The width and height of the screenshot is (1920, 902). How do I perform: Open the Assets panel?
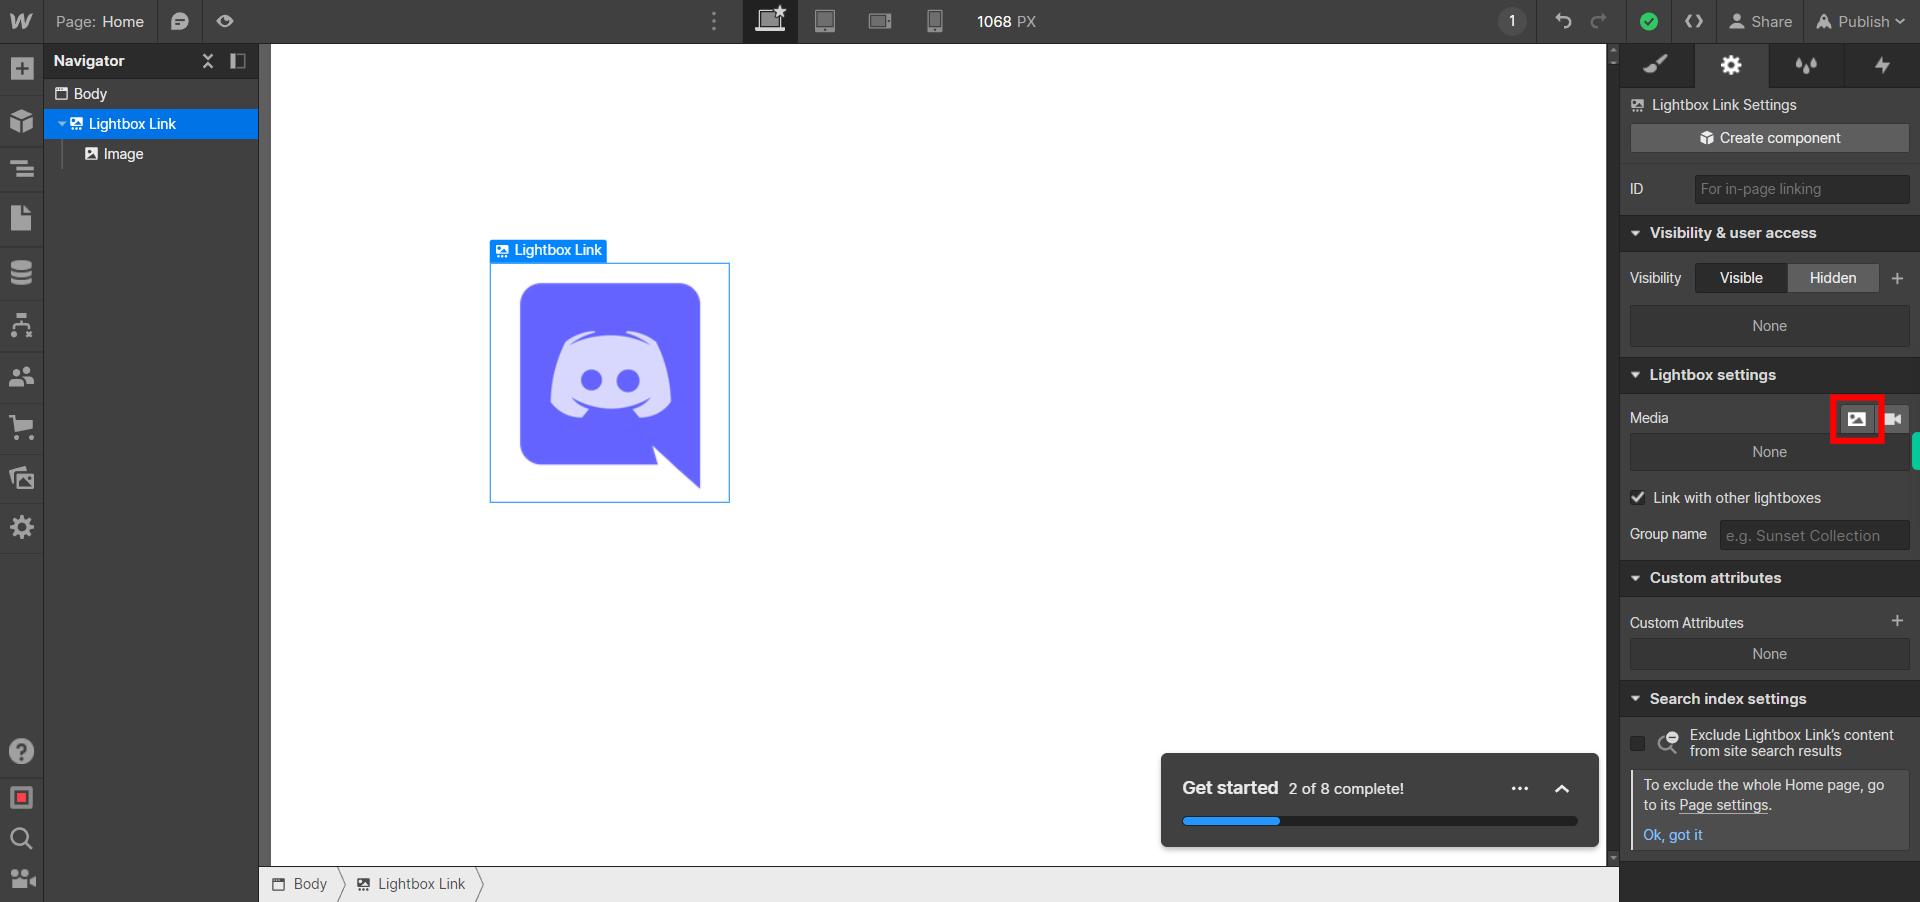(21, 478)
